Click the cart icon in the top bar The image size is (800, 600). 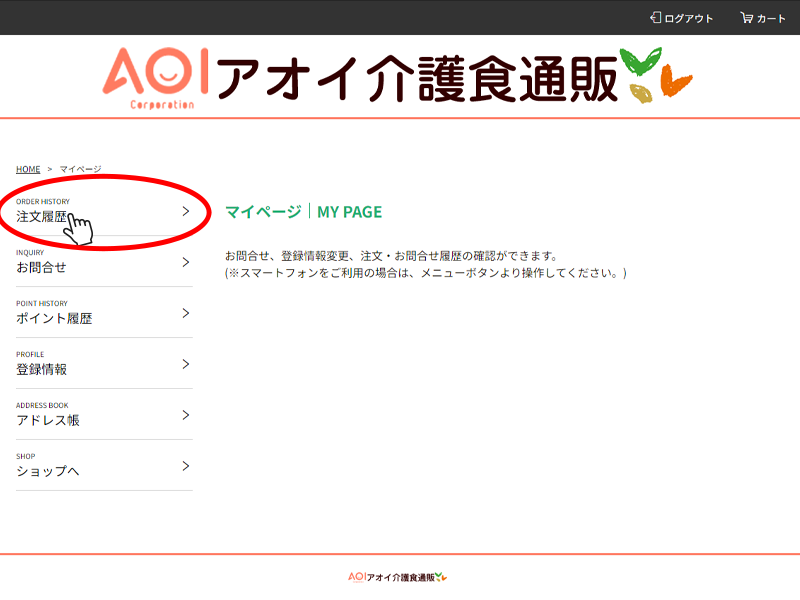pyautogui.click(x=745, y=17)
